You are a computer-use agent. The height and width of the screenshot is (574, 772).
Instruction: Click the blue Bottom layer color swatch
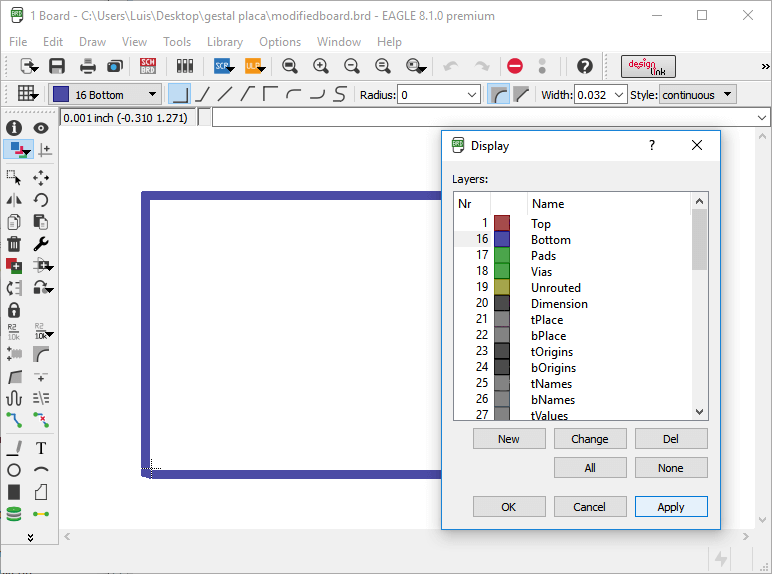pyautogui.click(x=502, y=239)
